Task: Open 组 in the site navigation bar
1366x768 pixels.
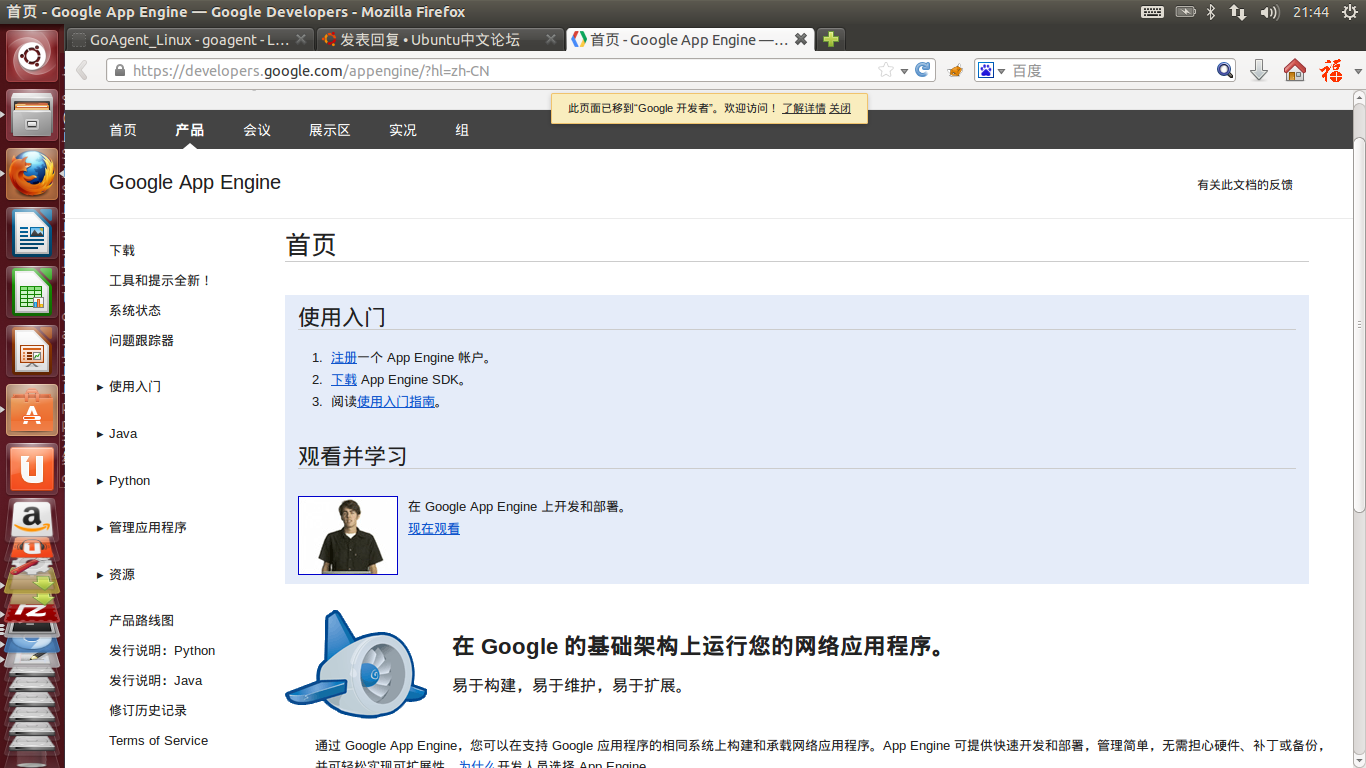Action: (462, 130)
